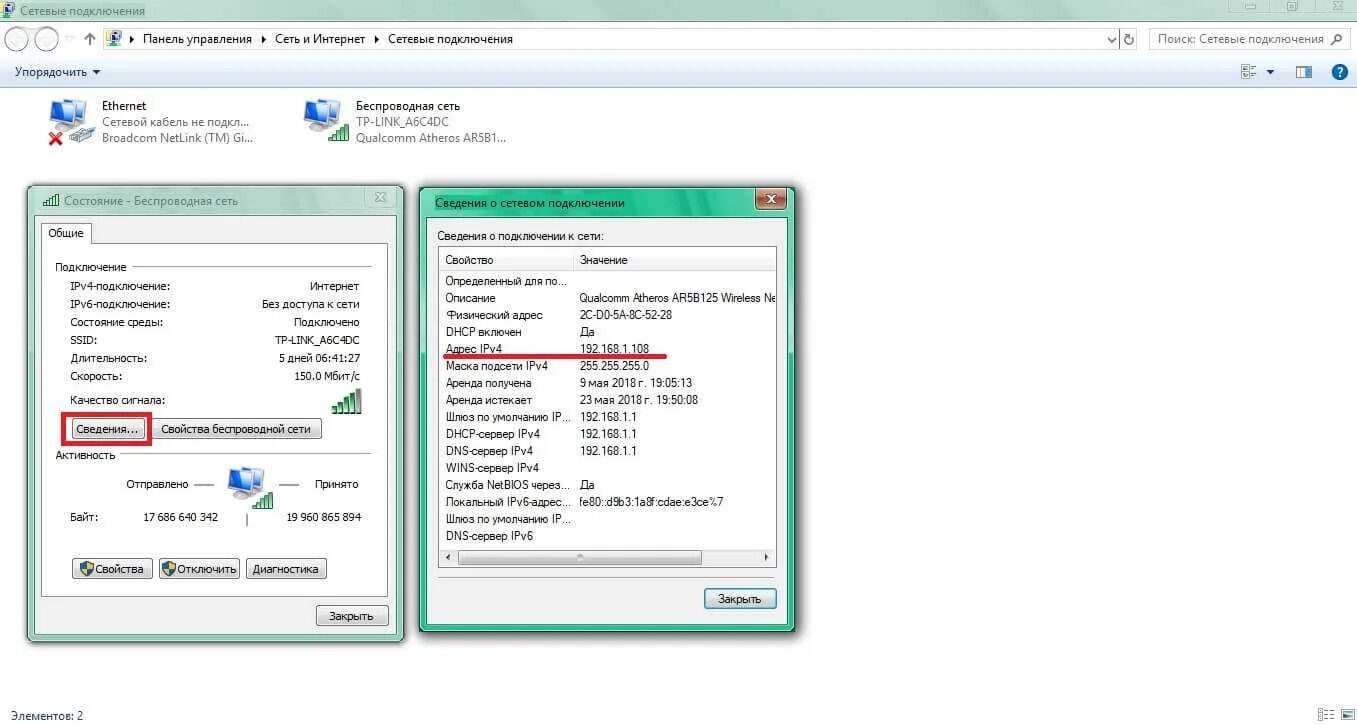Viewport: 1357px width, 725px height.
Task: Click the Отключить button
Action: (x=199, y=569)
